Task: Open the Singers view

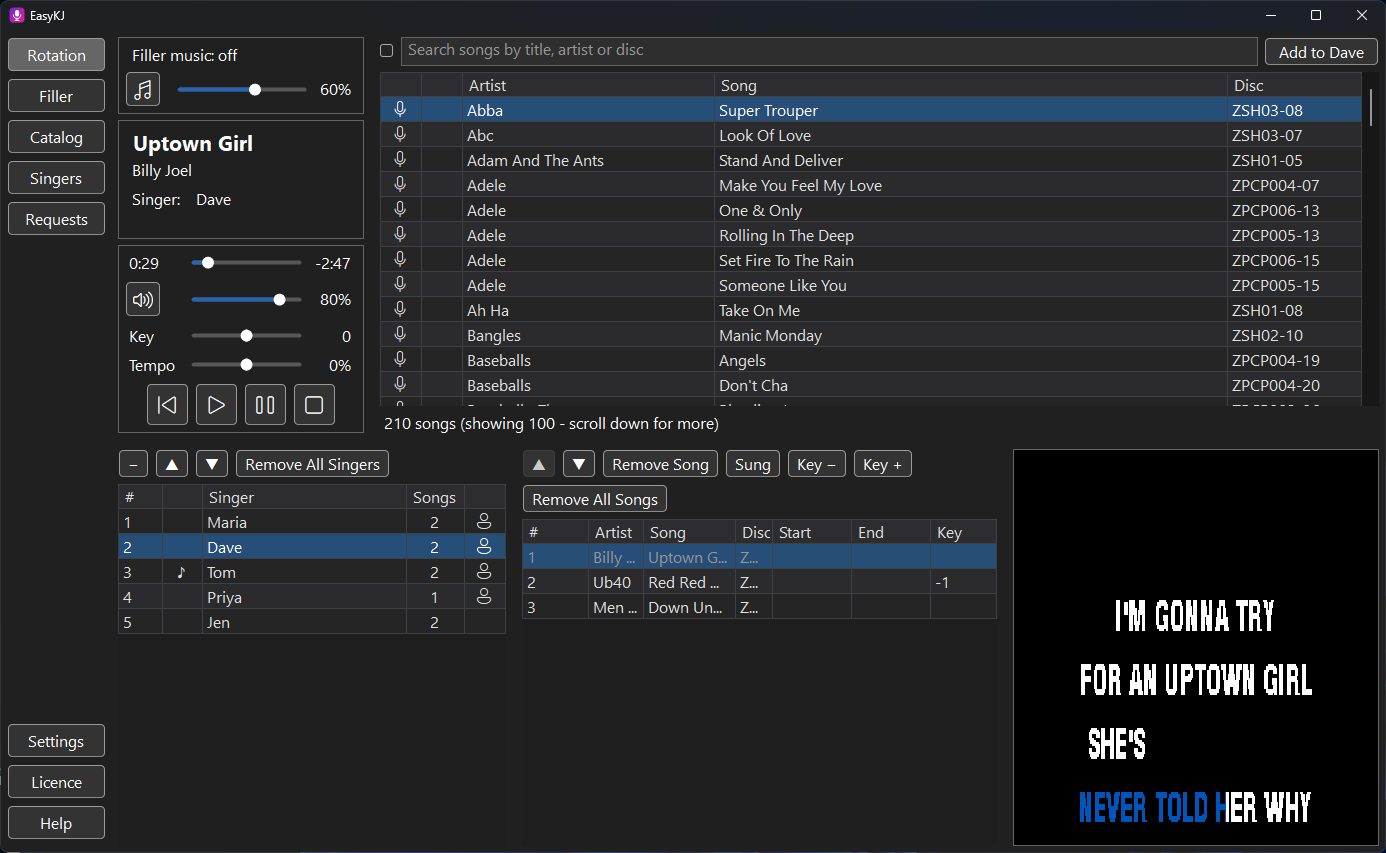Action: pos(56,178)
